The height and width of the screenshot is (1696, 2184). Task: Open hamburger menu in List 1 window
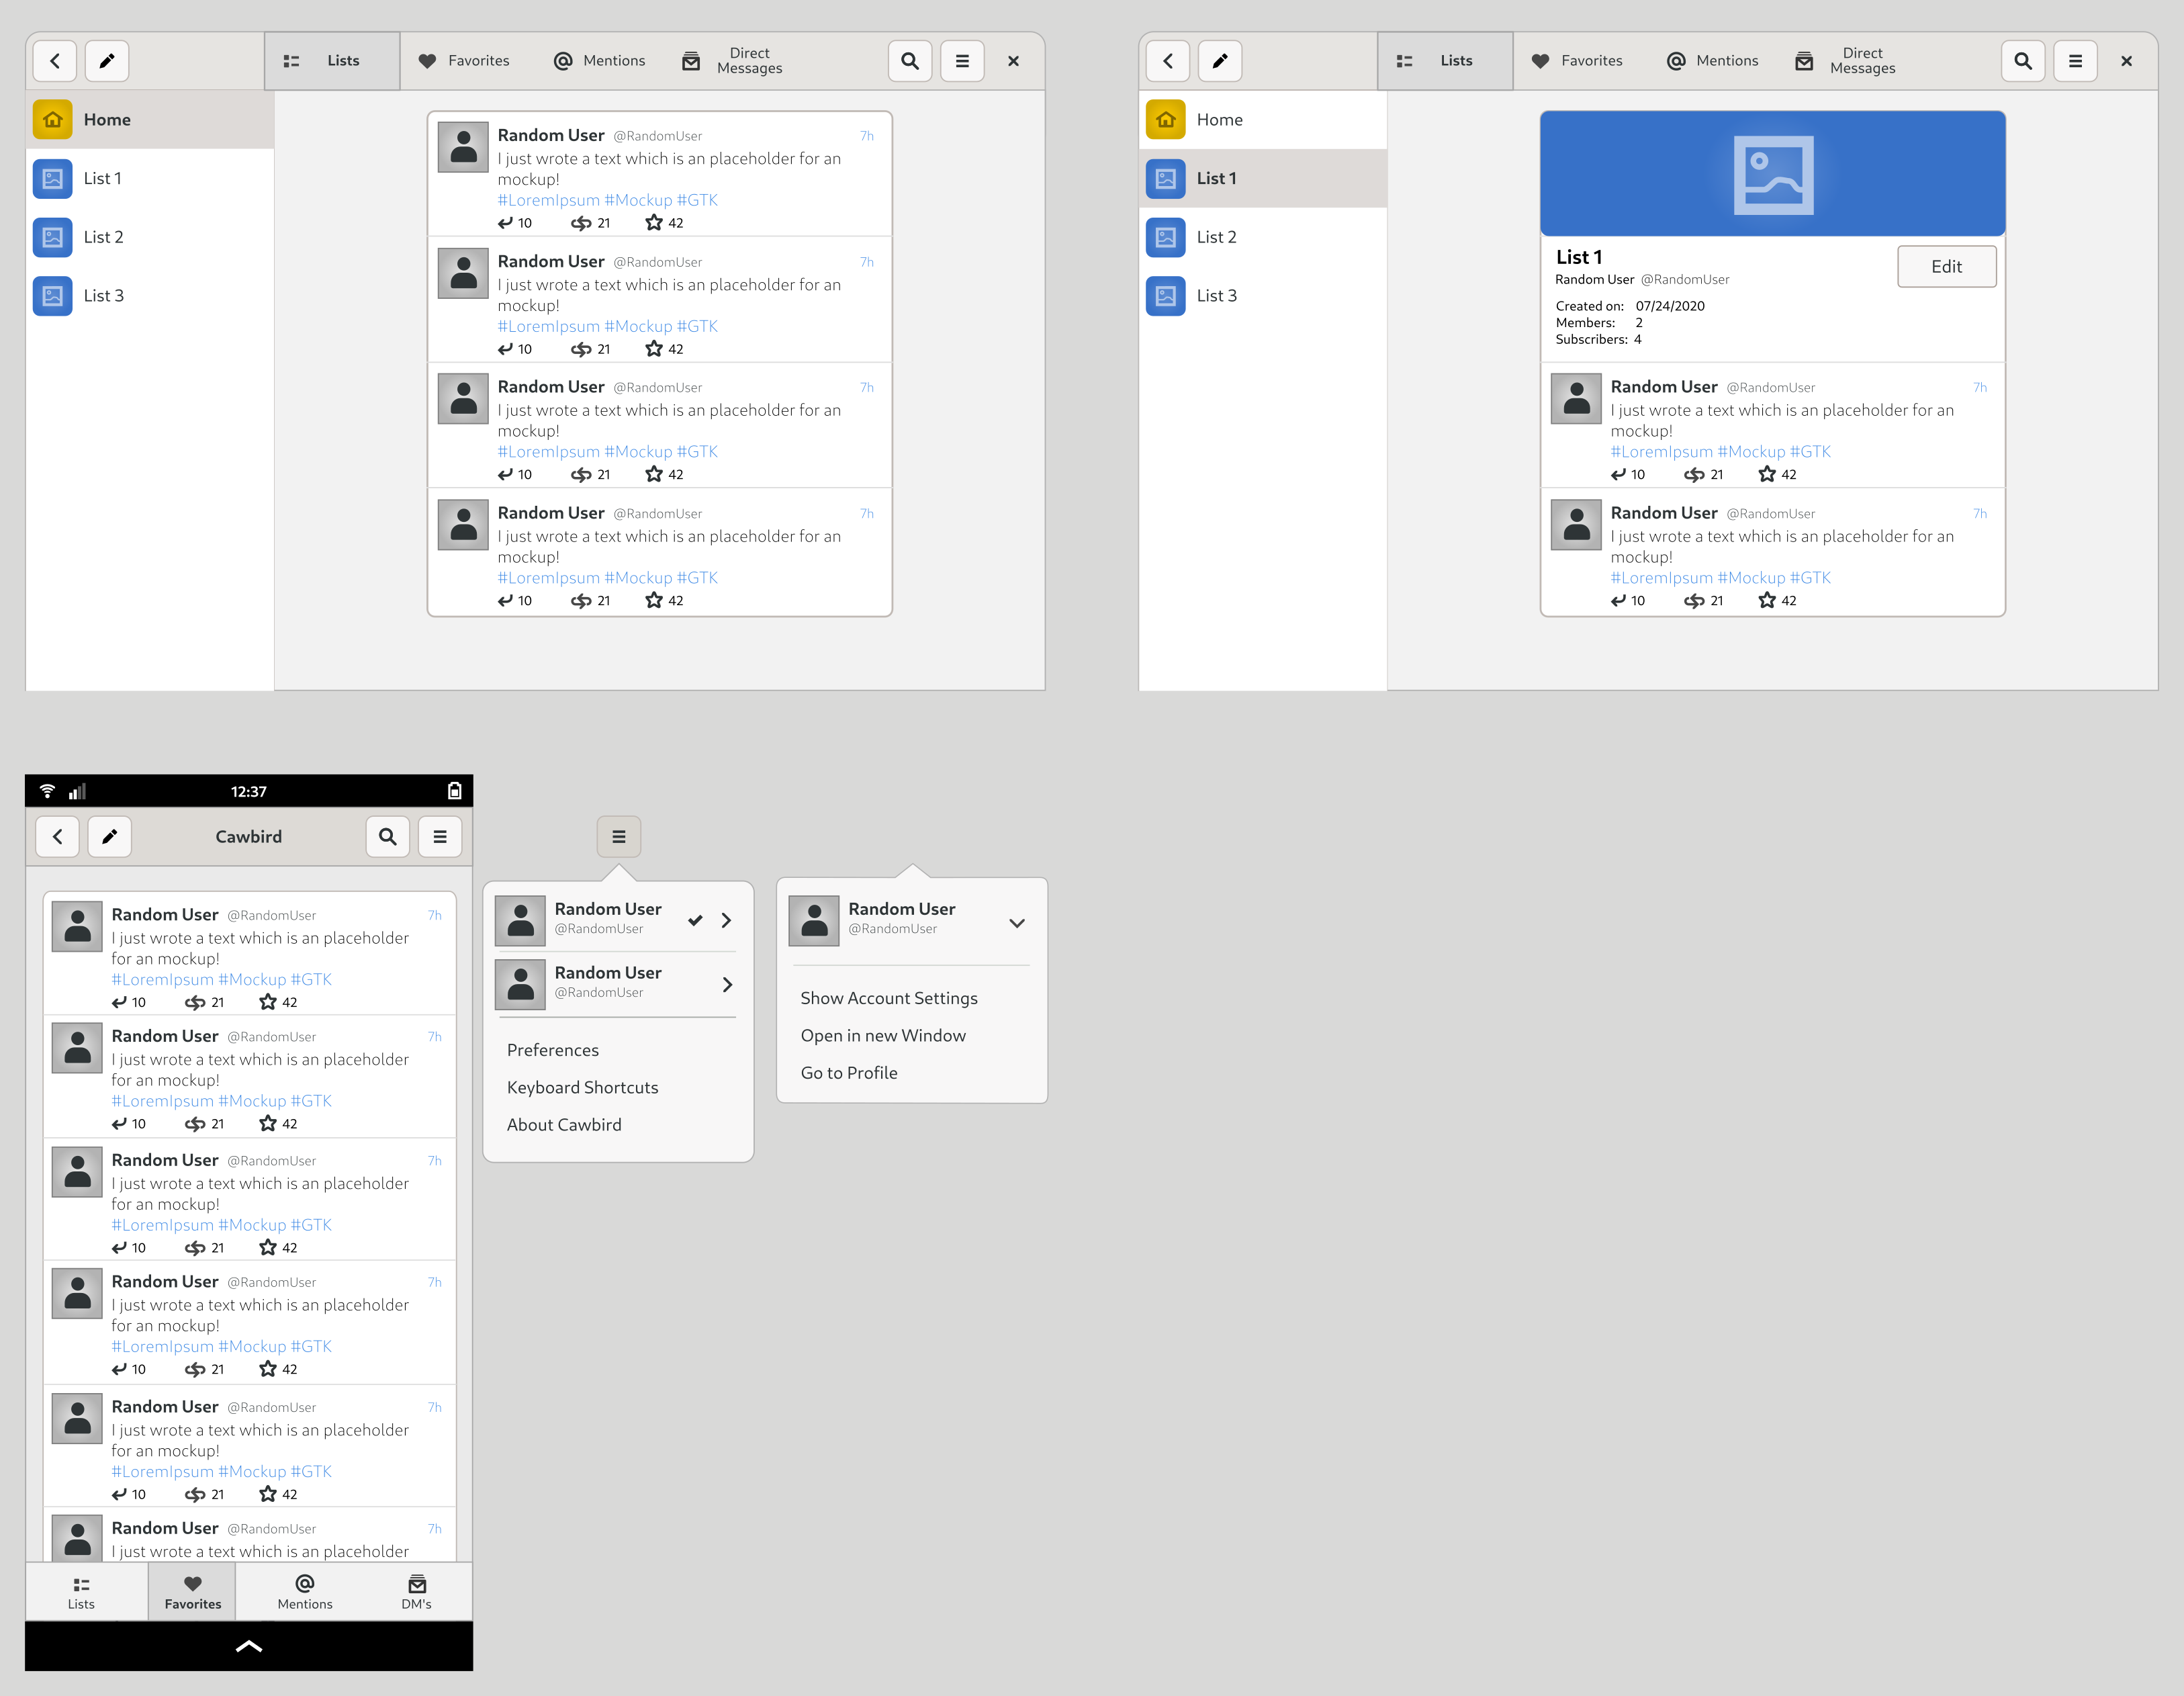[2075, 61]
